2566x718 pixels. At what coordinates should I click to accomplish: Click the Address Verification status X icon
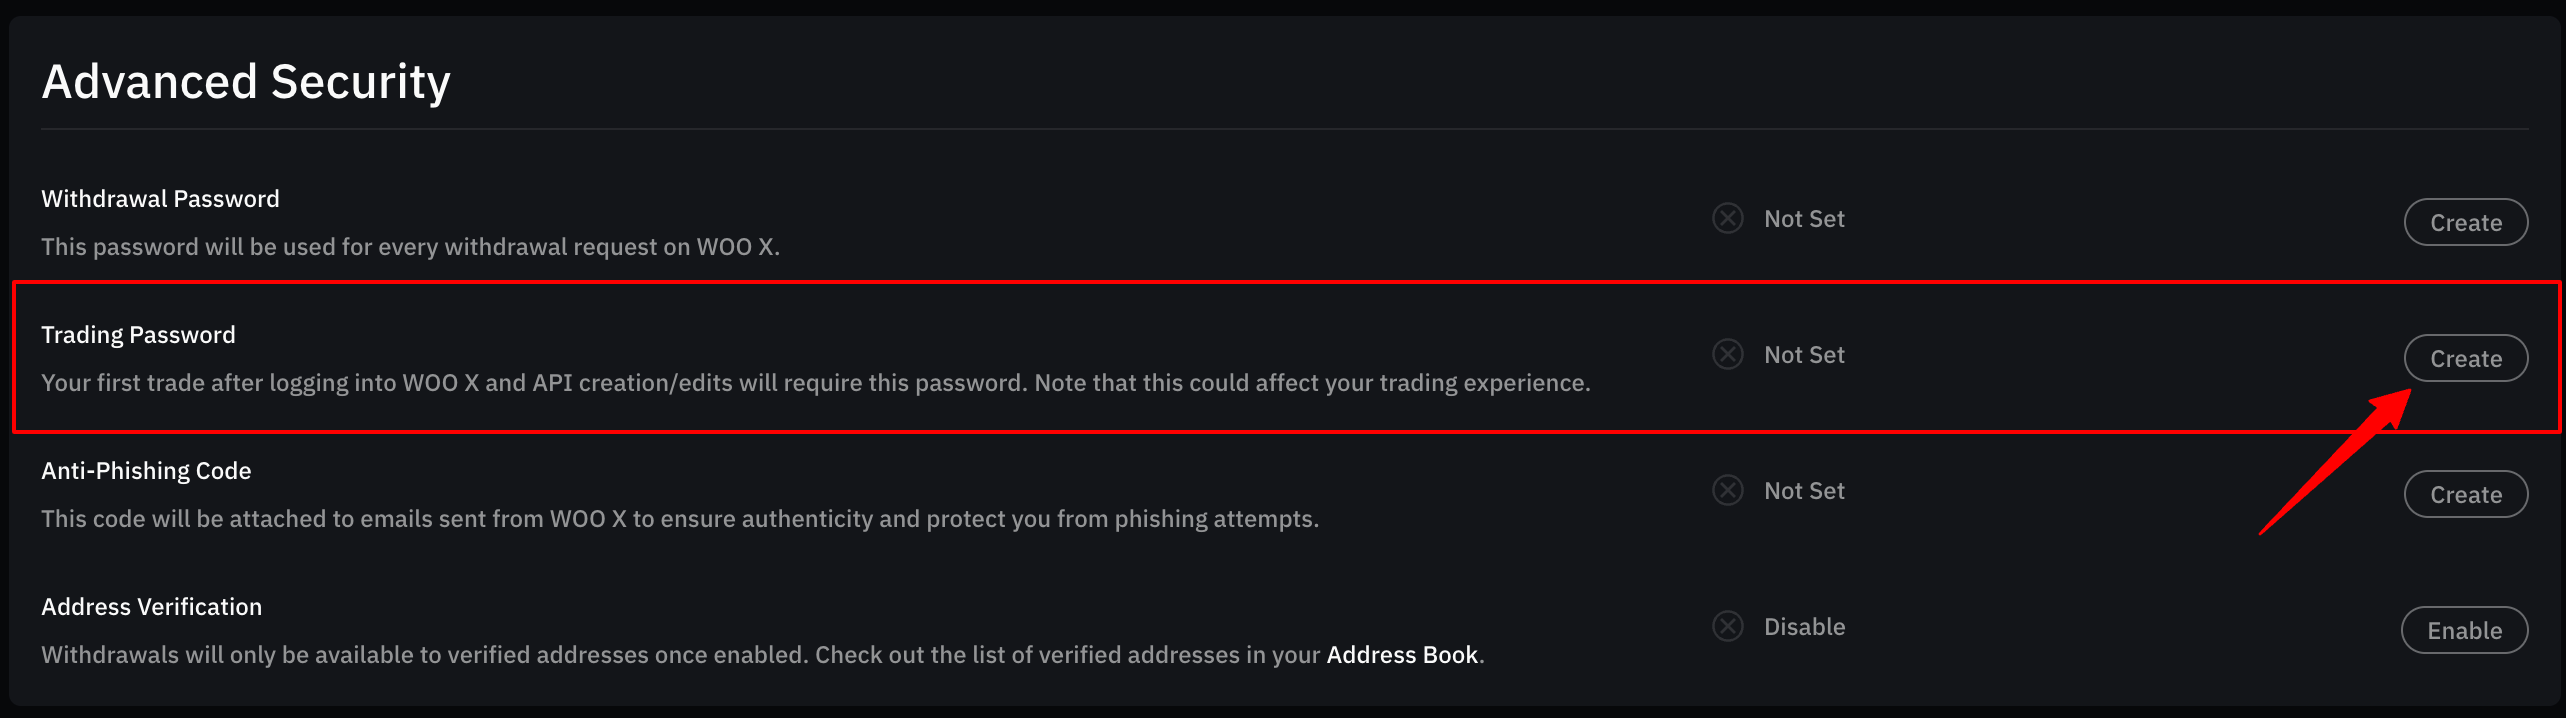(x=1727, y=626)
